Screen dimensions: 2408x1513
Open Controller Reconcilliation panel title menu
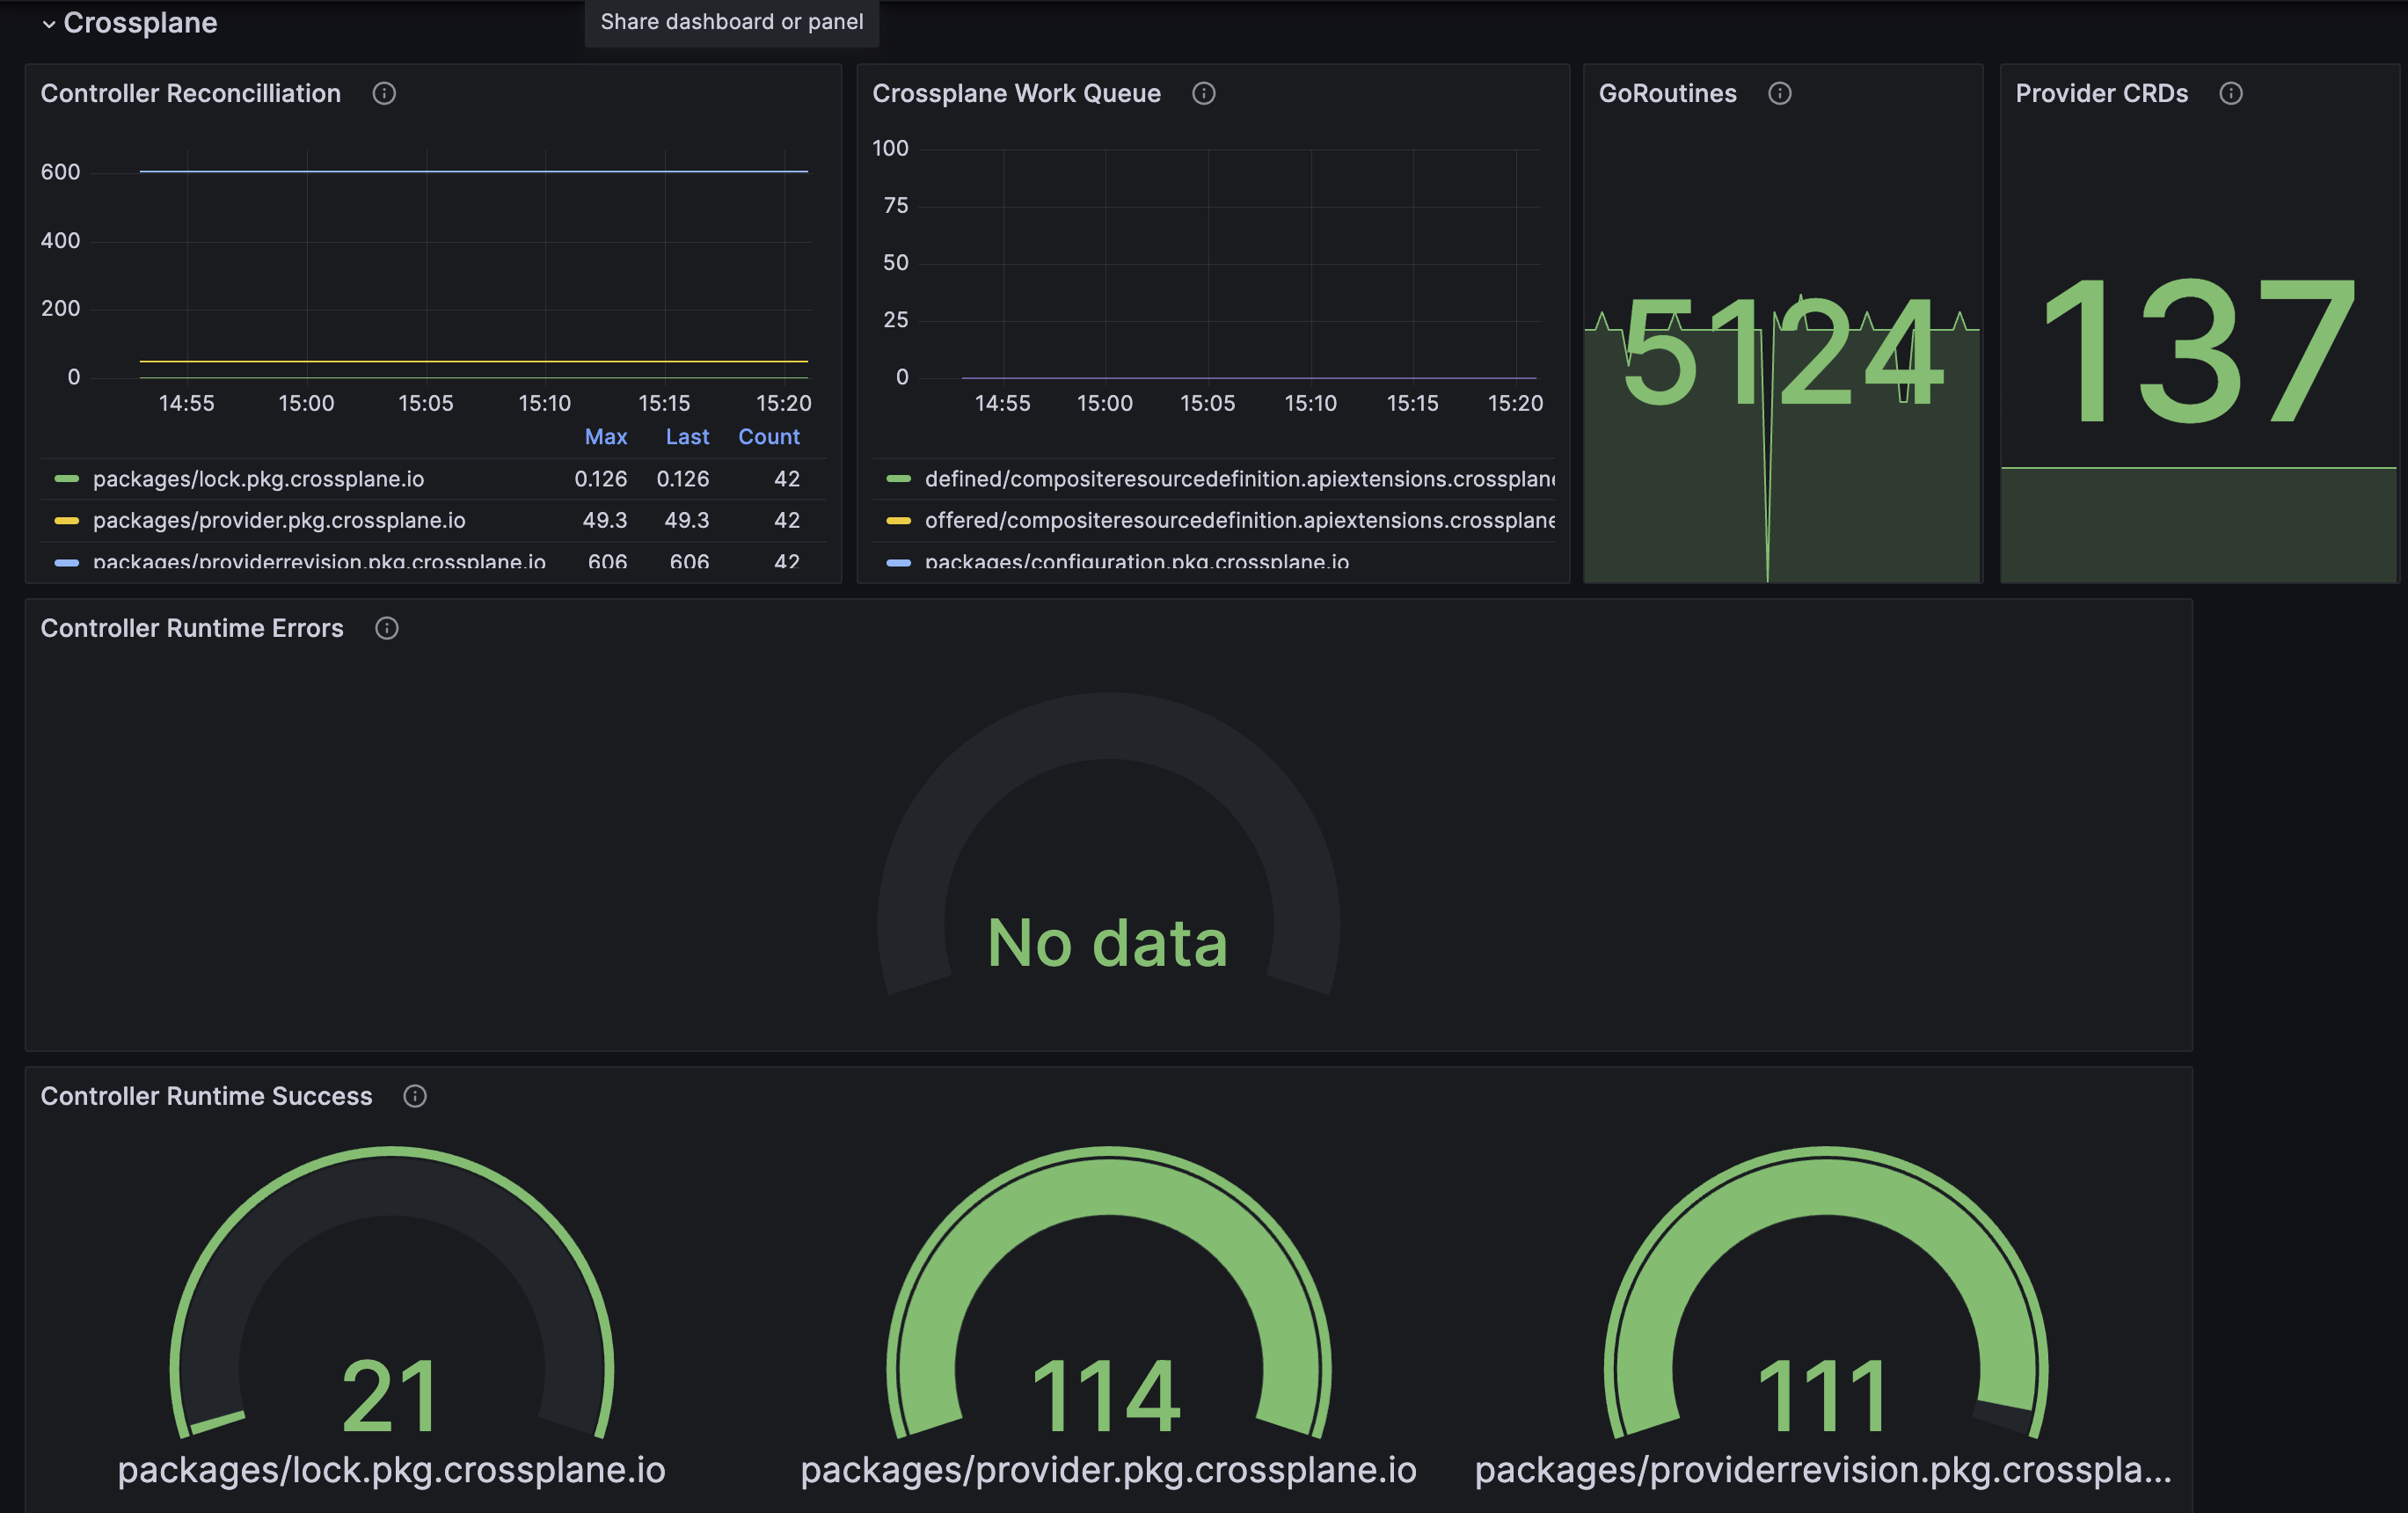click(x=190, y=93)
